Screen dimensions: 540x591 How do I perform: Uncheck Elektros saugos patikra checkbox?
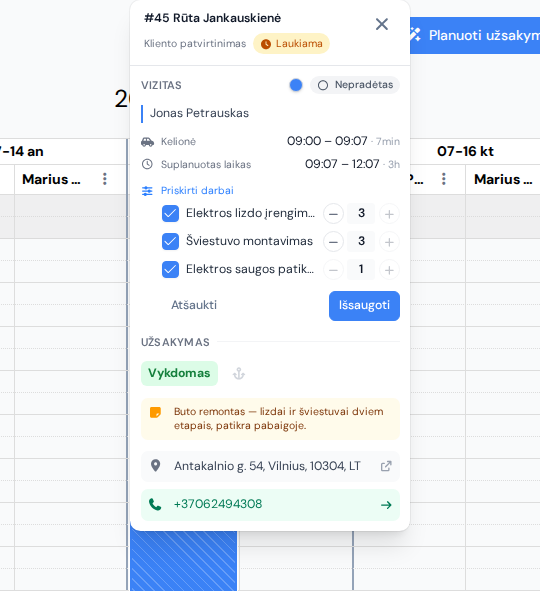(x=170, y=269)
